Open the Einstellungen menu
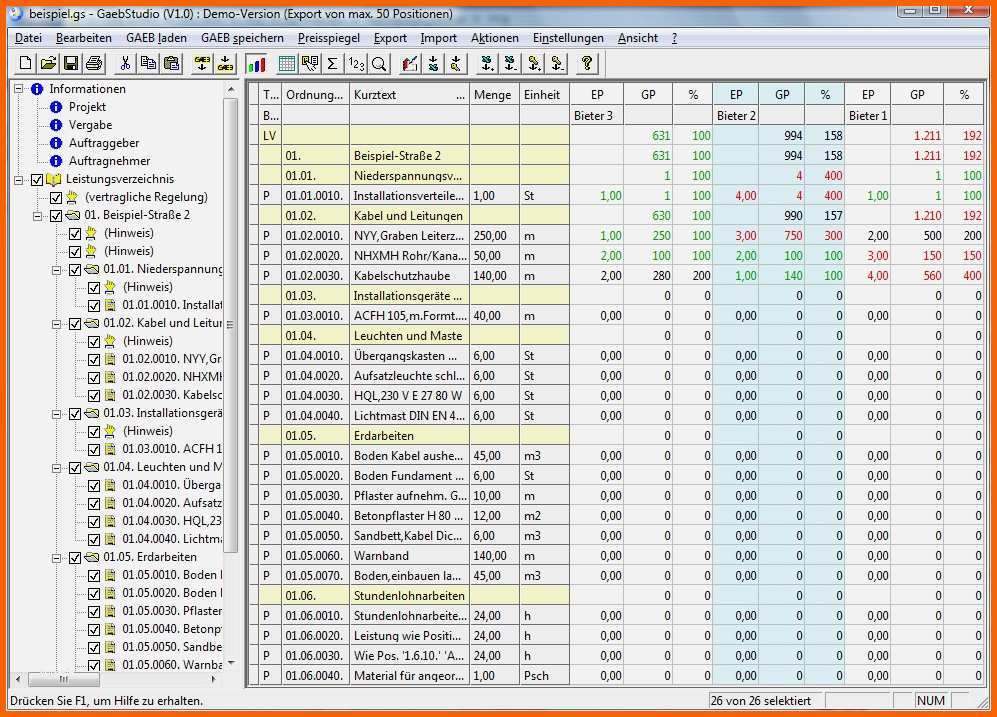This screenshot has width=997, height=717. (x=568, y=38)
